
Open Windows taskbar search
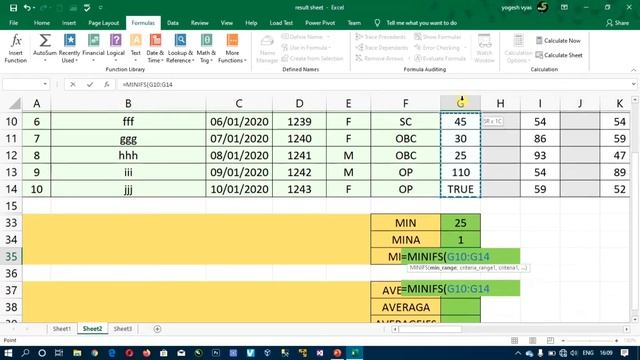pyautogui.click(x=25, y=353)
